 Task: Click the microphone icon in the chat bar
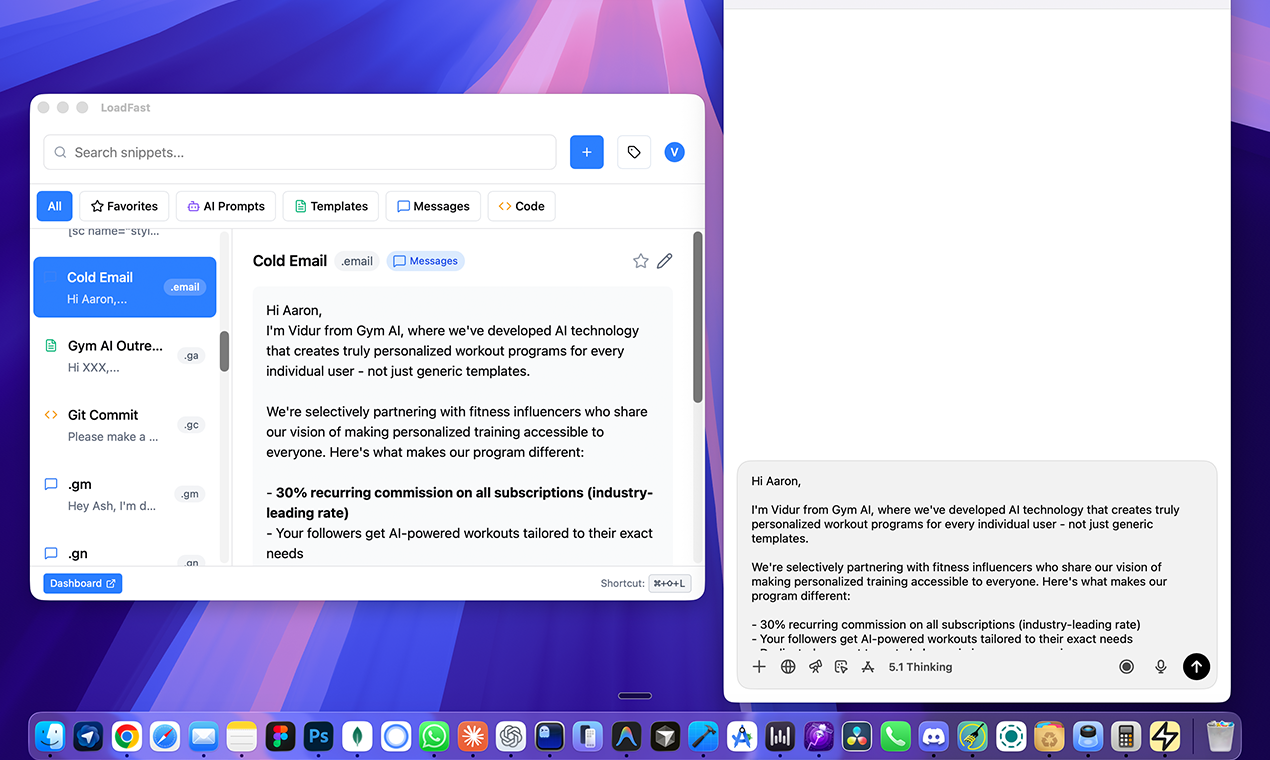(1160, 666)
